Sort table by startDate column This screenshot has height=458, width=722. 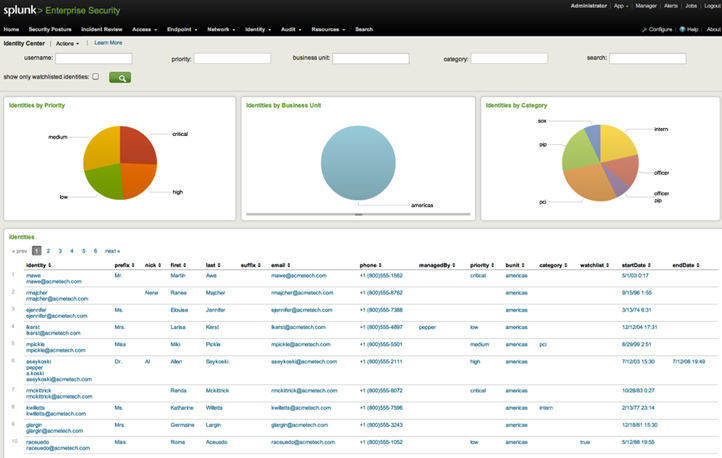click(636, 265)
